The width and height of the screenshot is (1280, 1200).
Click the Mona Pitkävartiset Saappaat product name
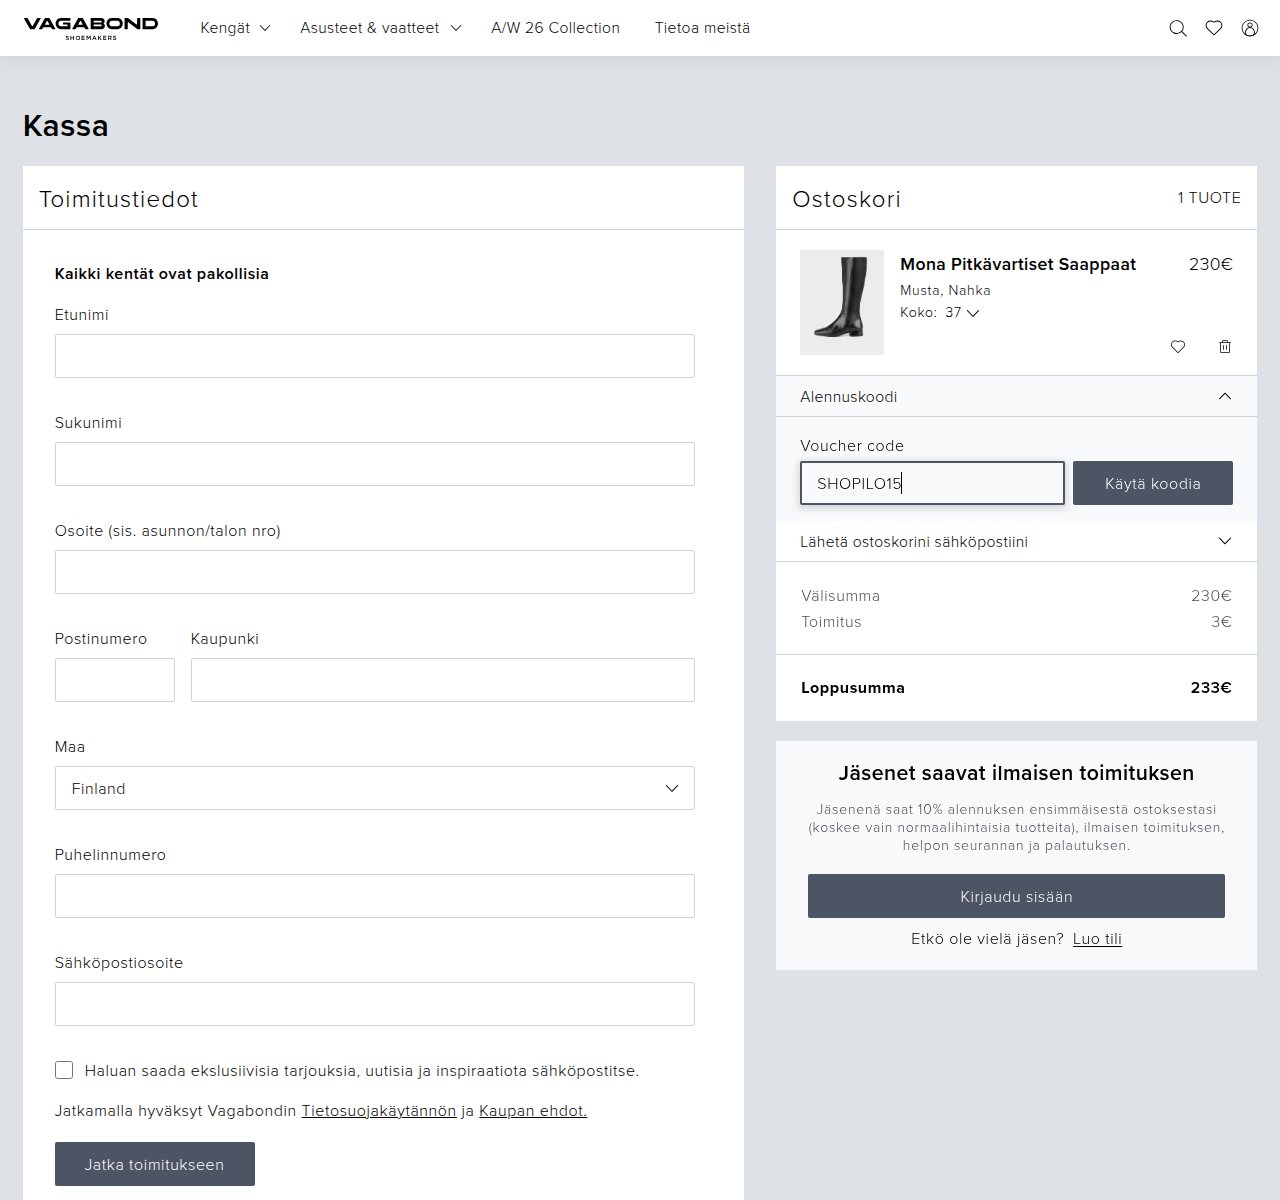pos(1018,264)
